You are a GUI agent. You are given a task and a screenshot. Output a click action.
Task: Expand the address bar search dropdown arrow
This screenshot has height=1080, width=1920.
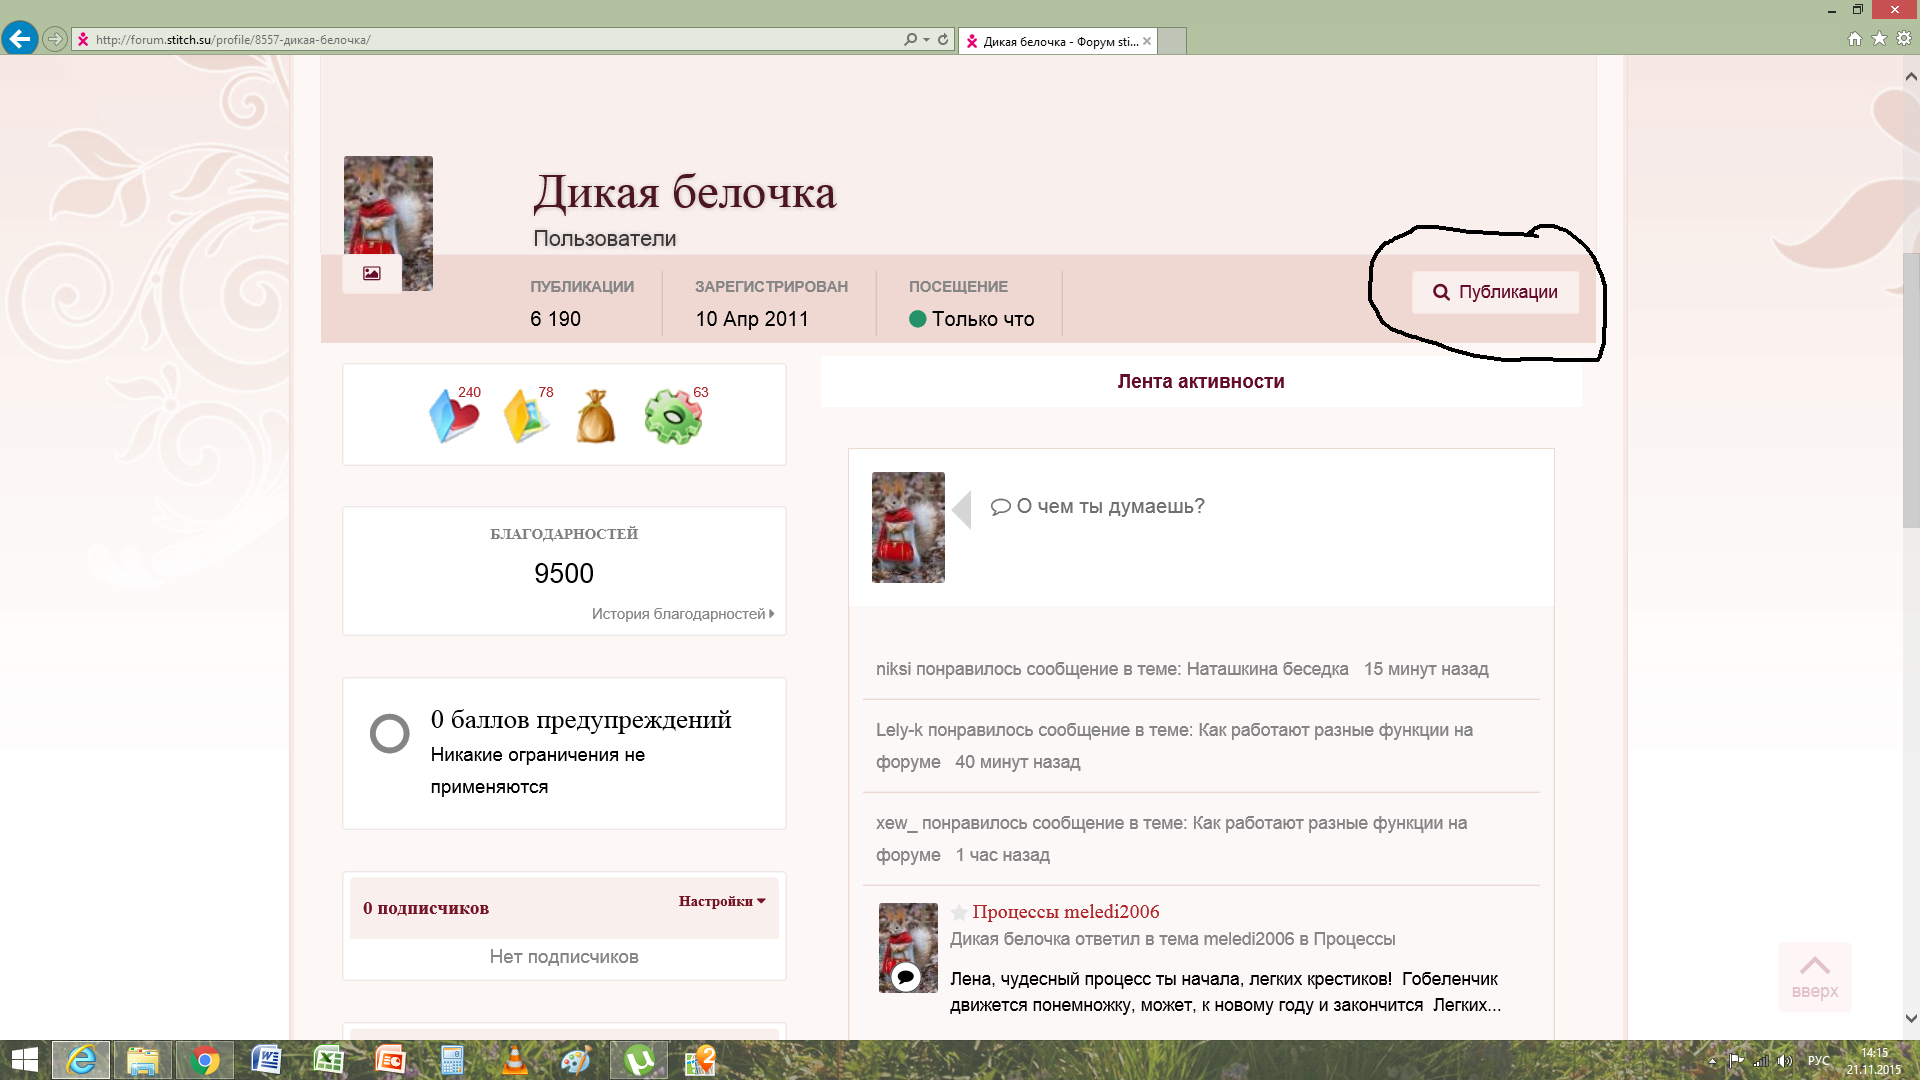point(927,40)
